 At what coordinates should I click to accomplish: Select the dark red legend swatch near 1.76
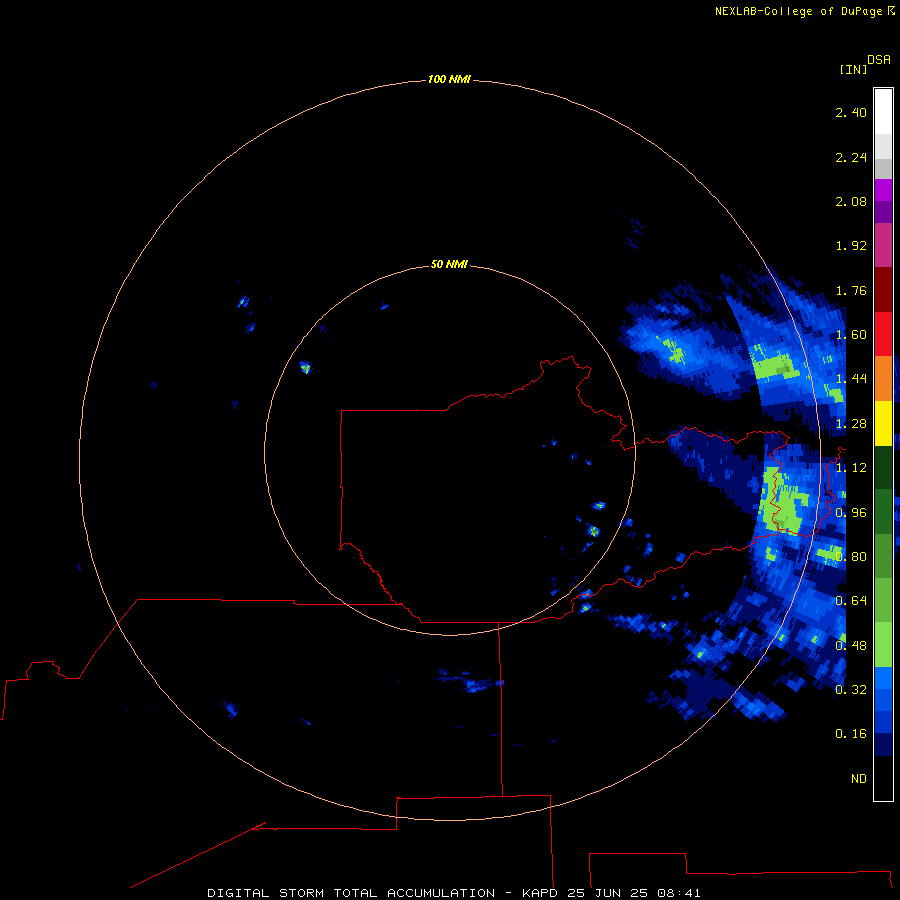point(883,289)
